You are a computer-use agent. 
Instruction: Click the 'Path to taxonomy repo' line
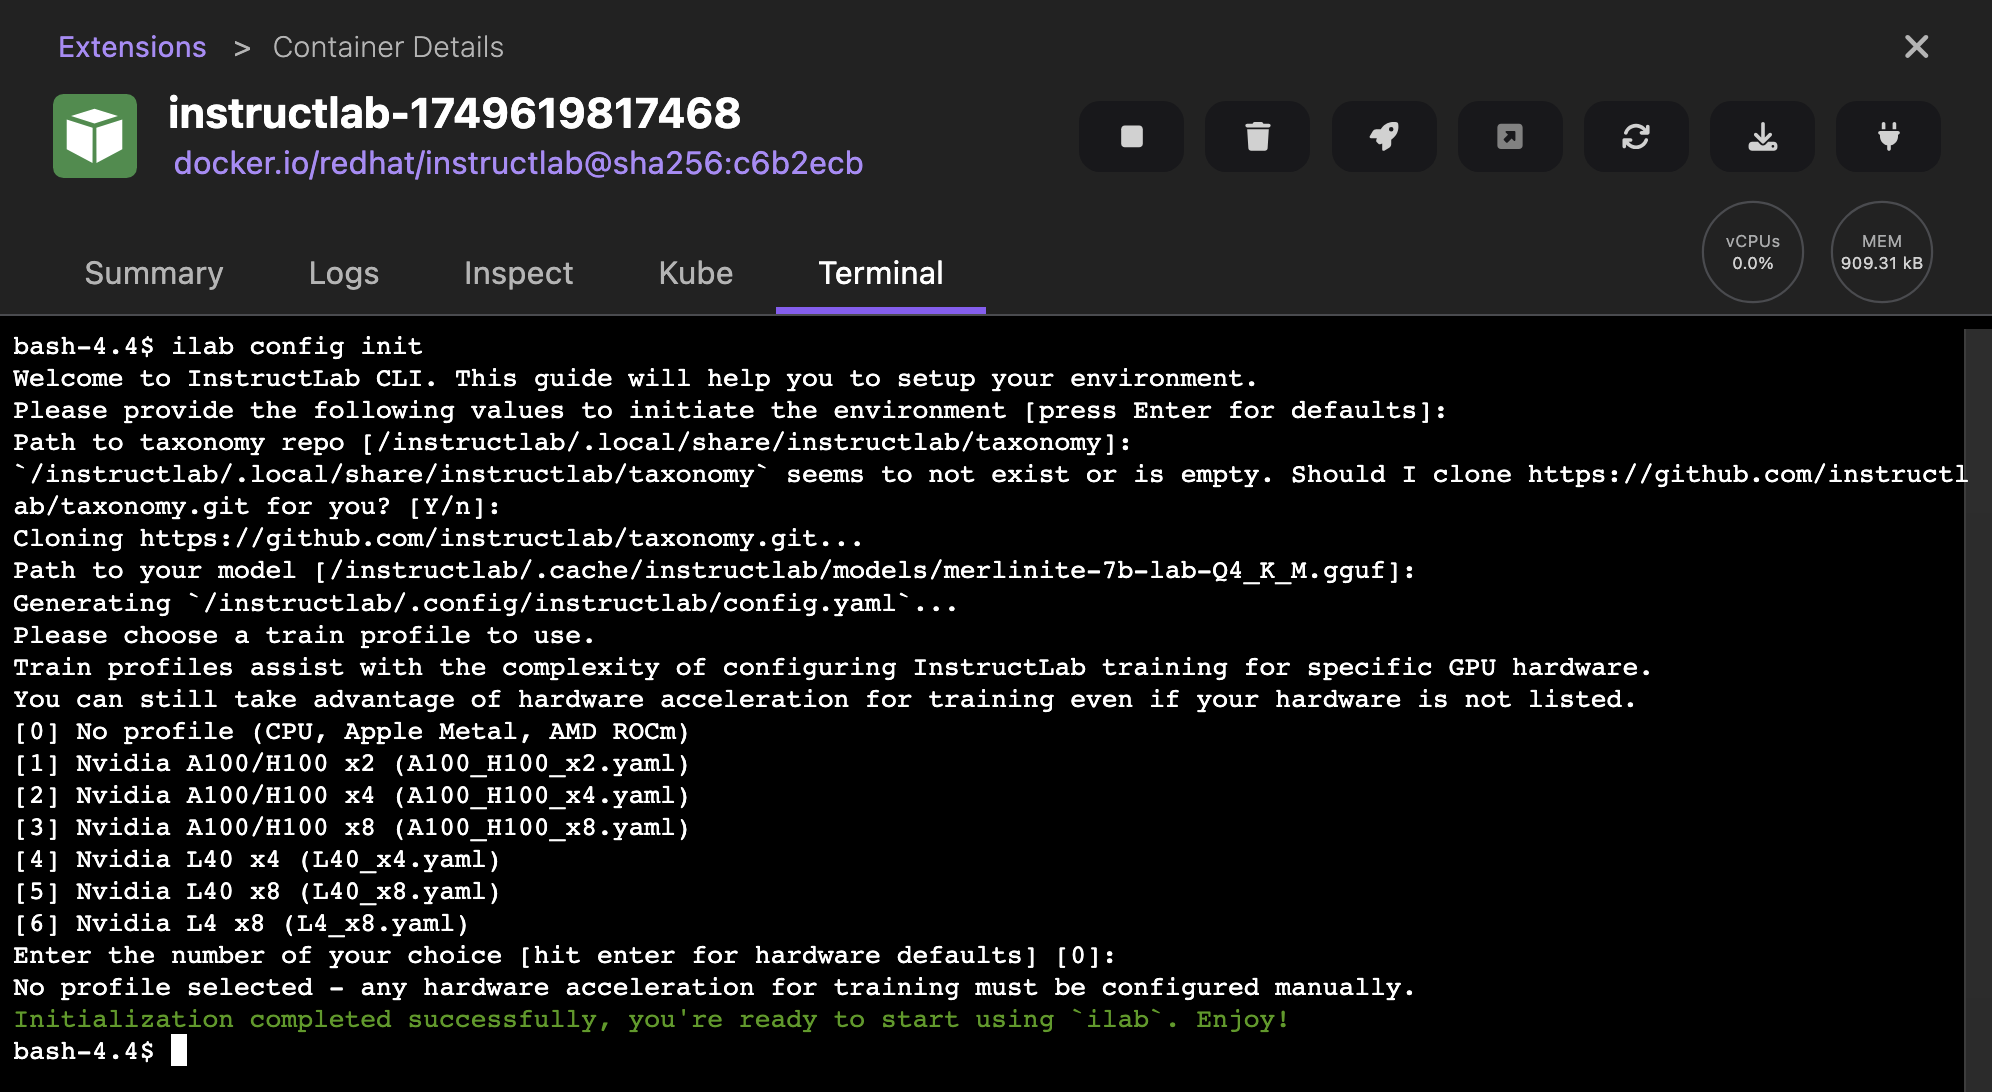point(572,442)
